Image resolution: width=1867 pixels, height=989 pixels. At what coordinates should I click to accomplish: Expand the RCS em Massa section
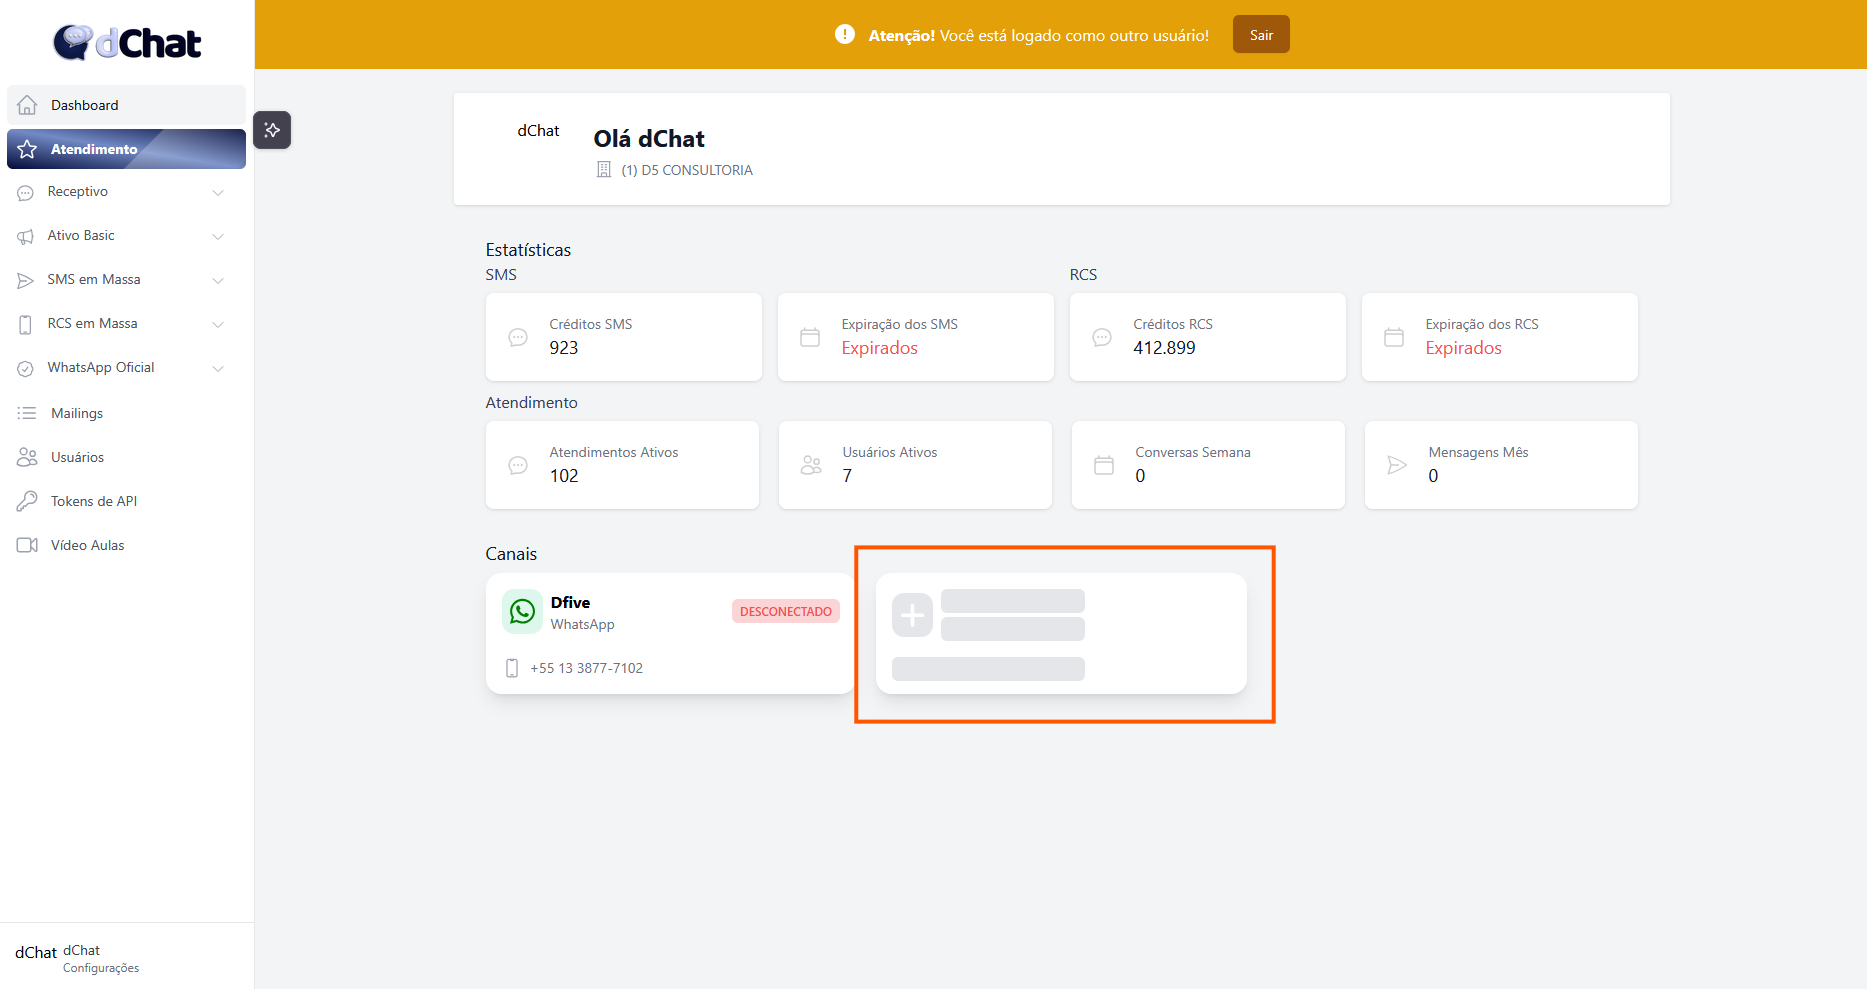pyautogui.click(x=218, y=324)
